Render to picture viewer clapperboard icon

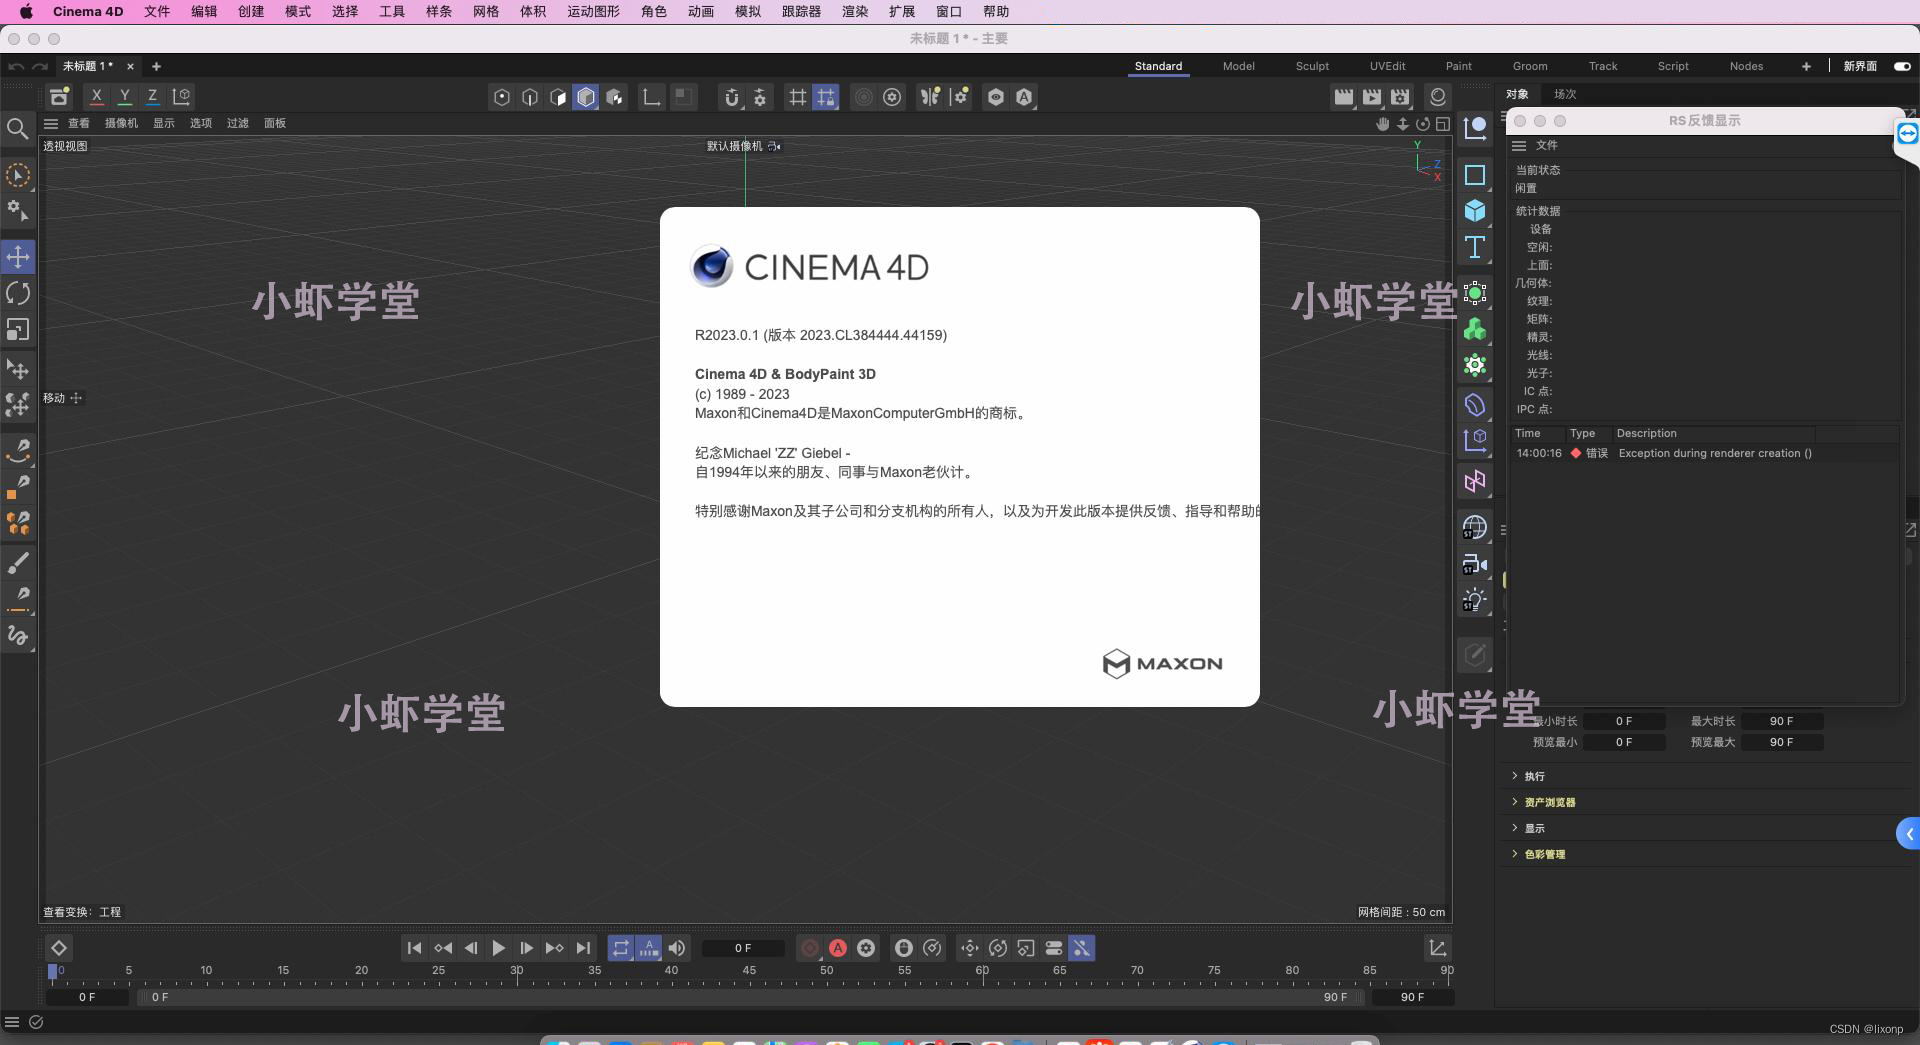(x=1372, y=97)
